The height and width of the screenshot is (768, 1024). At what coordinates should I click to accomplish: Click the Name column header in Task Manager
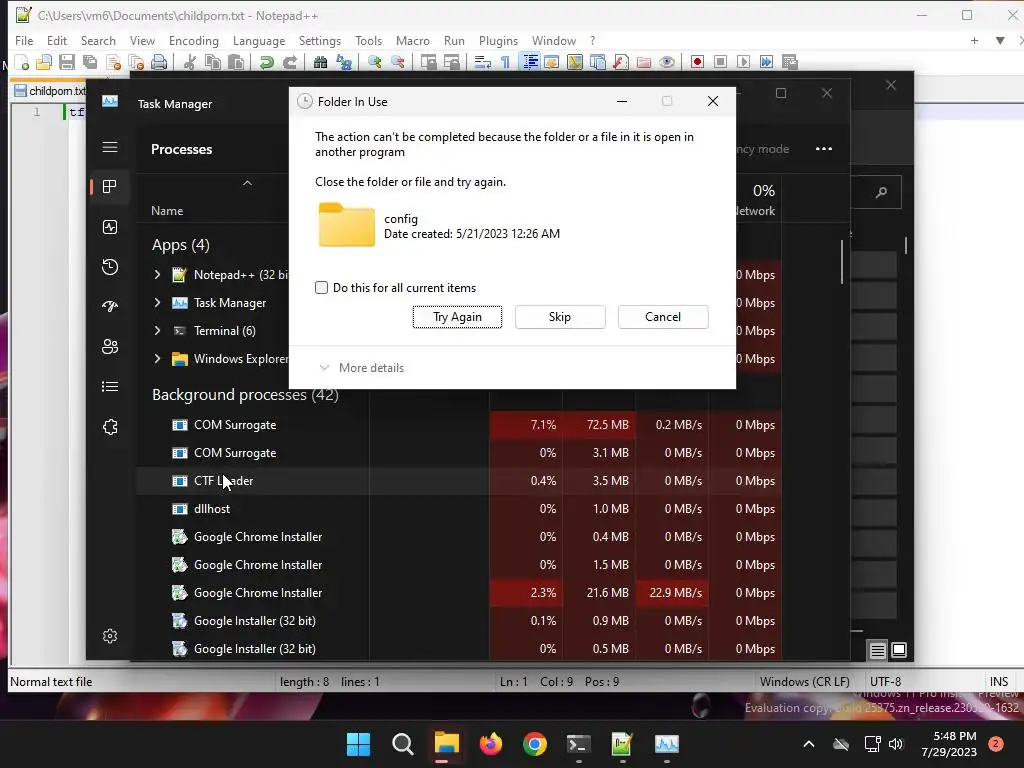(x=167, y=211)
